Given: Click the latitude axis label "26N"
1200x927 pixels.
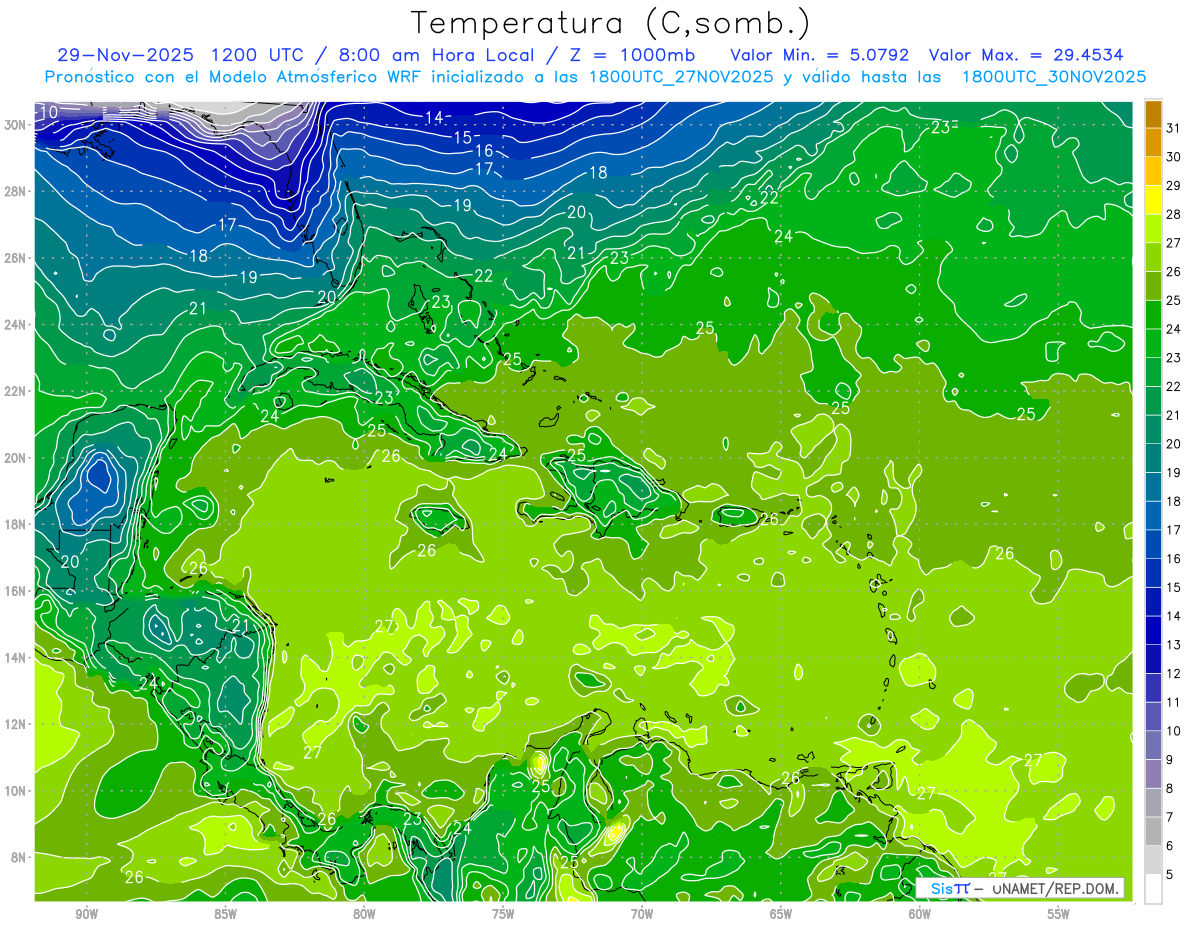Looking at the screenshot, I should coord(14,258).
